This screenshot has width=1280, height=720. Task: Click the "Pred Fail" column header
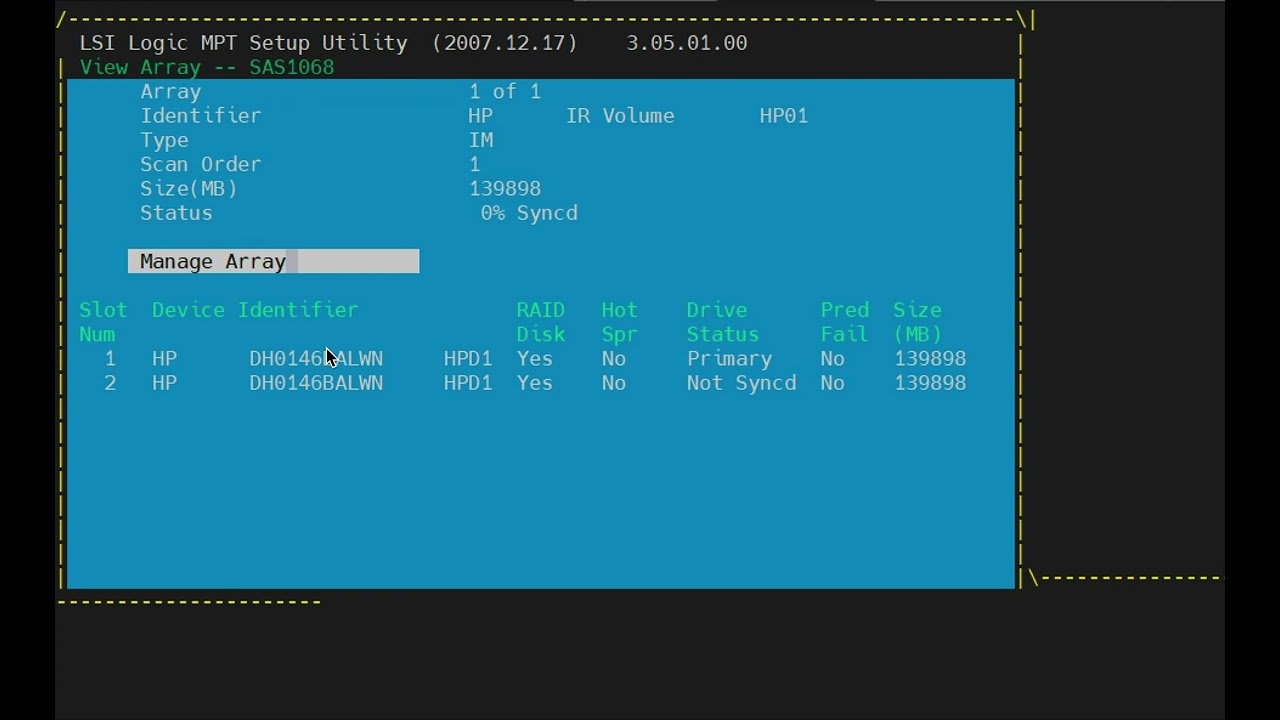(845, 322)
